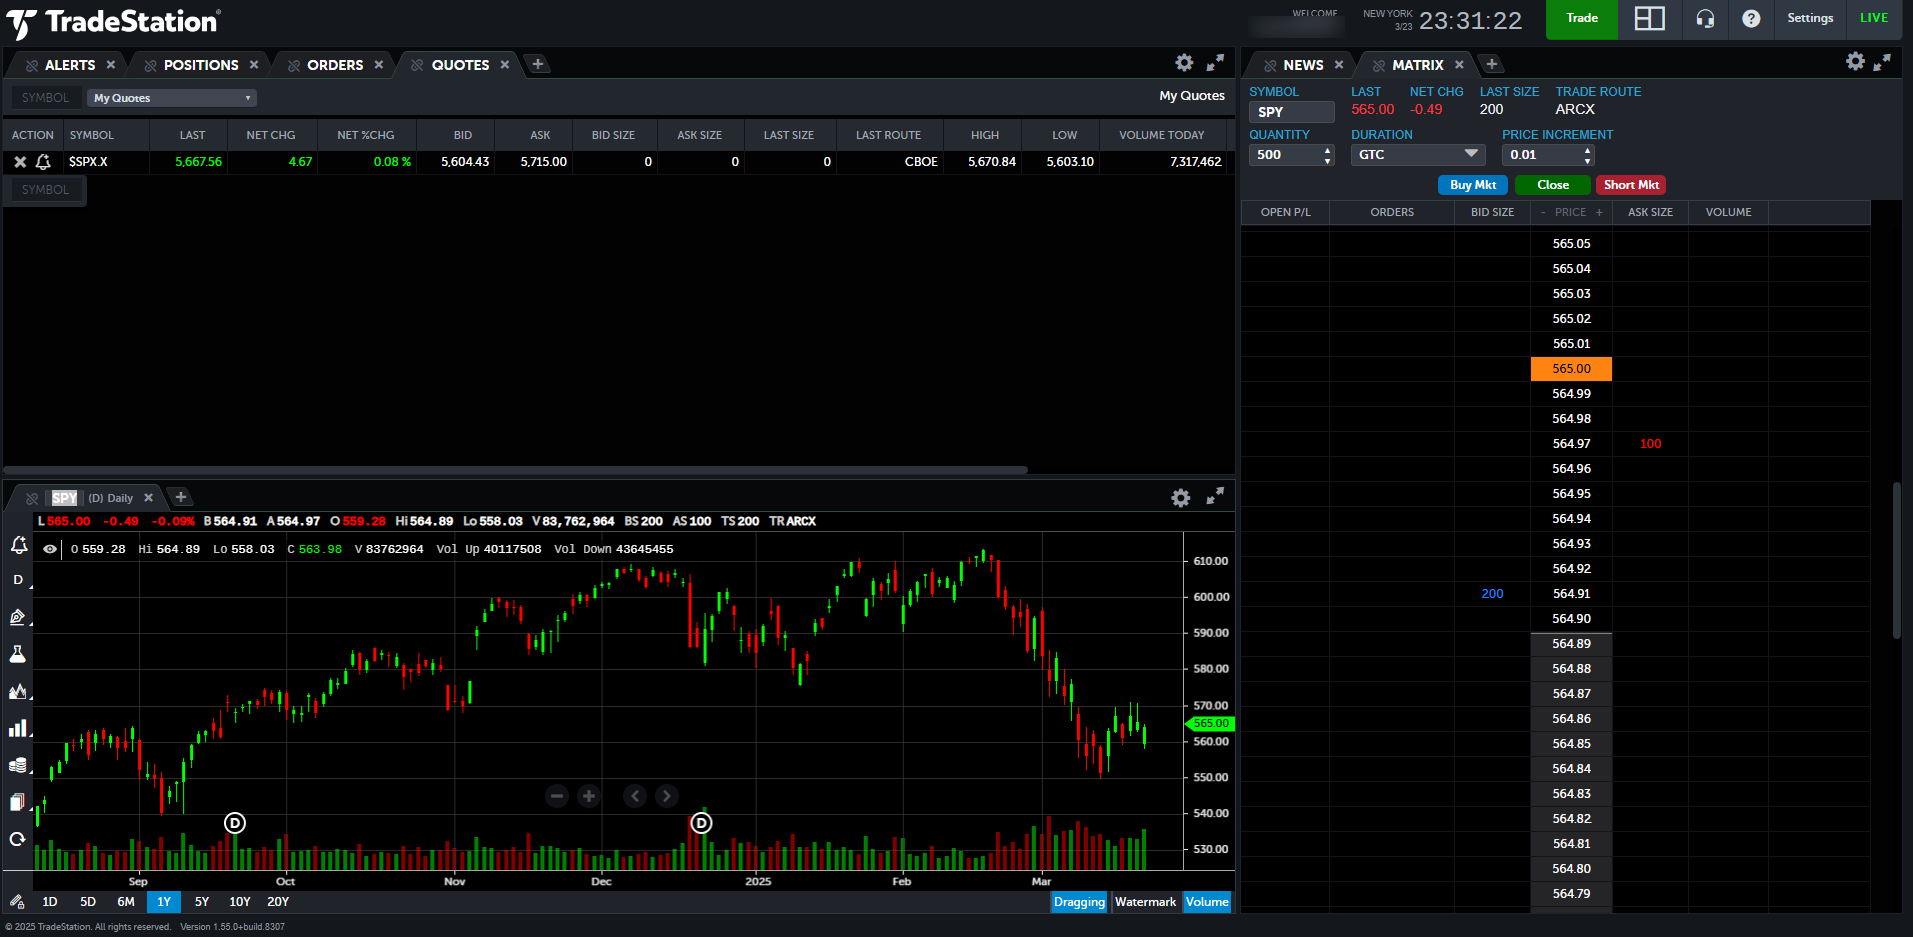Click the green Trade button
Image resolution: width=1913 pixels, height=937 pixels.
click(1582, 19)
